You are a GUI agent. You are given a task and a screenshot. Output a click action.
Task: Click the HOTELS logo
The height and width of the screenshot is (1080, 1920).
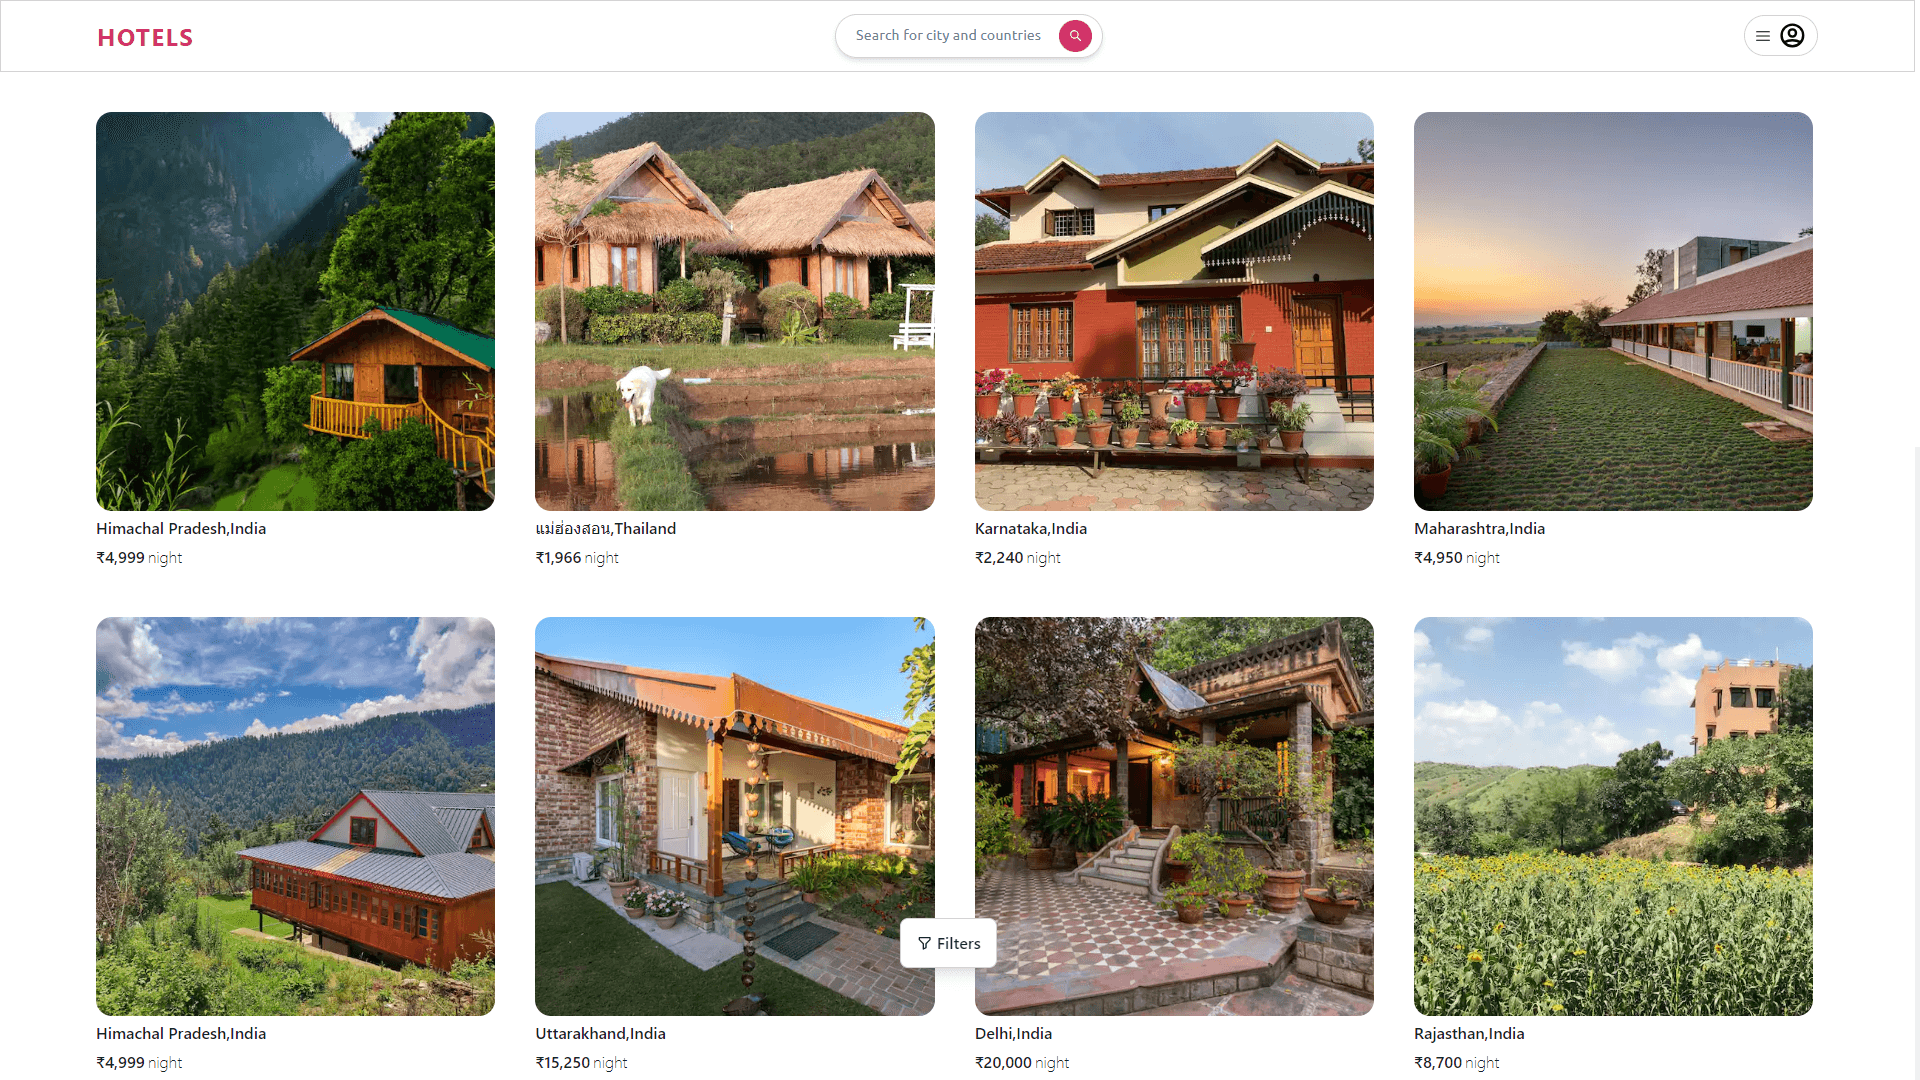pyautogui.click(x=145, y=38)
